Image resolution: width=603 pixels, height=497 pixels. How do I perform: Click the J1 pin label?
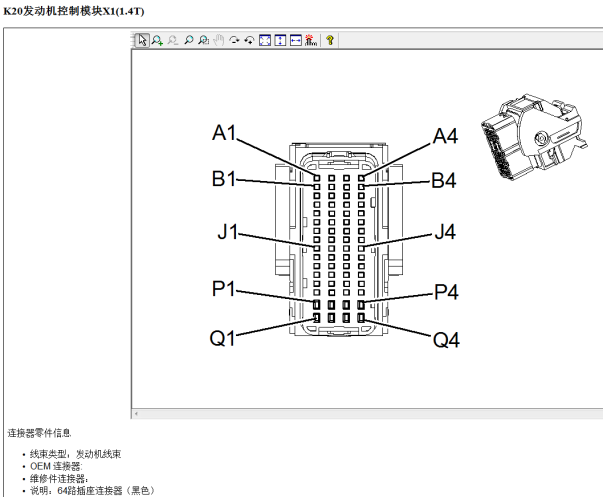coord(228,232)
